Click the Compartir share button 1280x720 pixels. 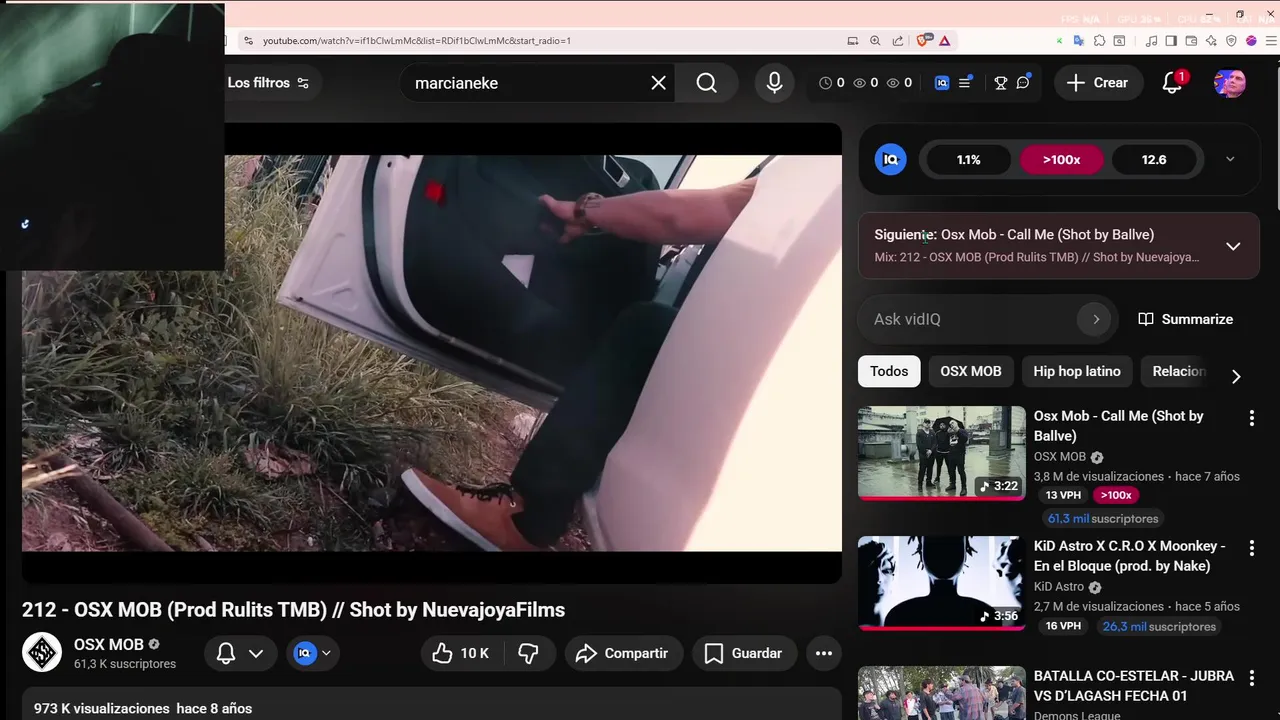tap(623, 653)
